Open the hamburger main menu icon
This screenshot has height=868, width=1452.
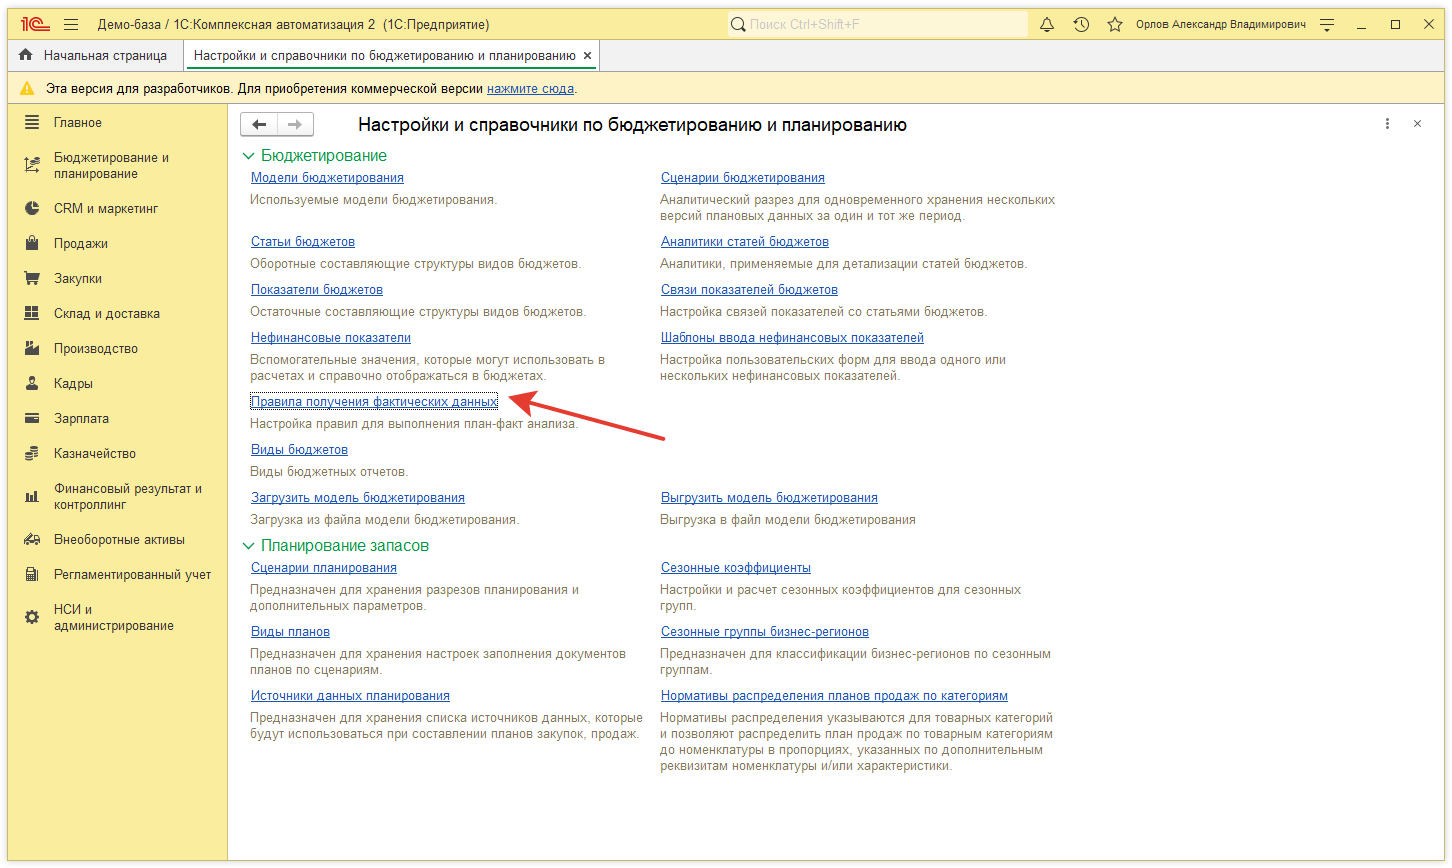(71, 25)
